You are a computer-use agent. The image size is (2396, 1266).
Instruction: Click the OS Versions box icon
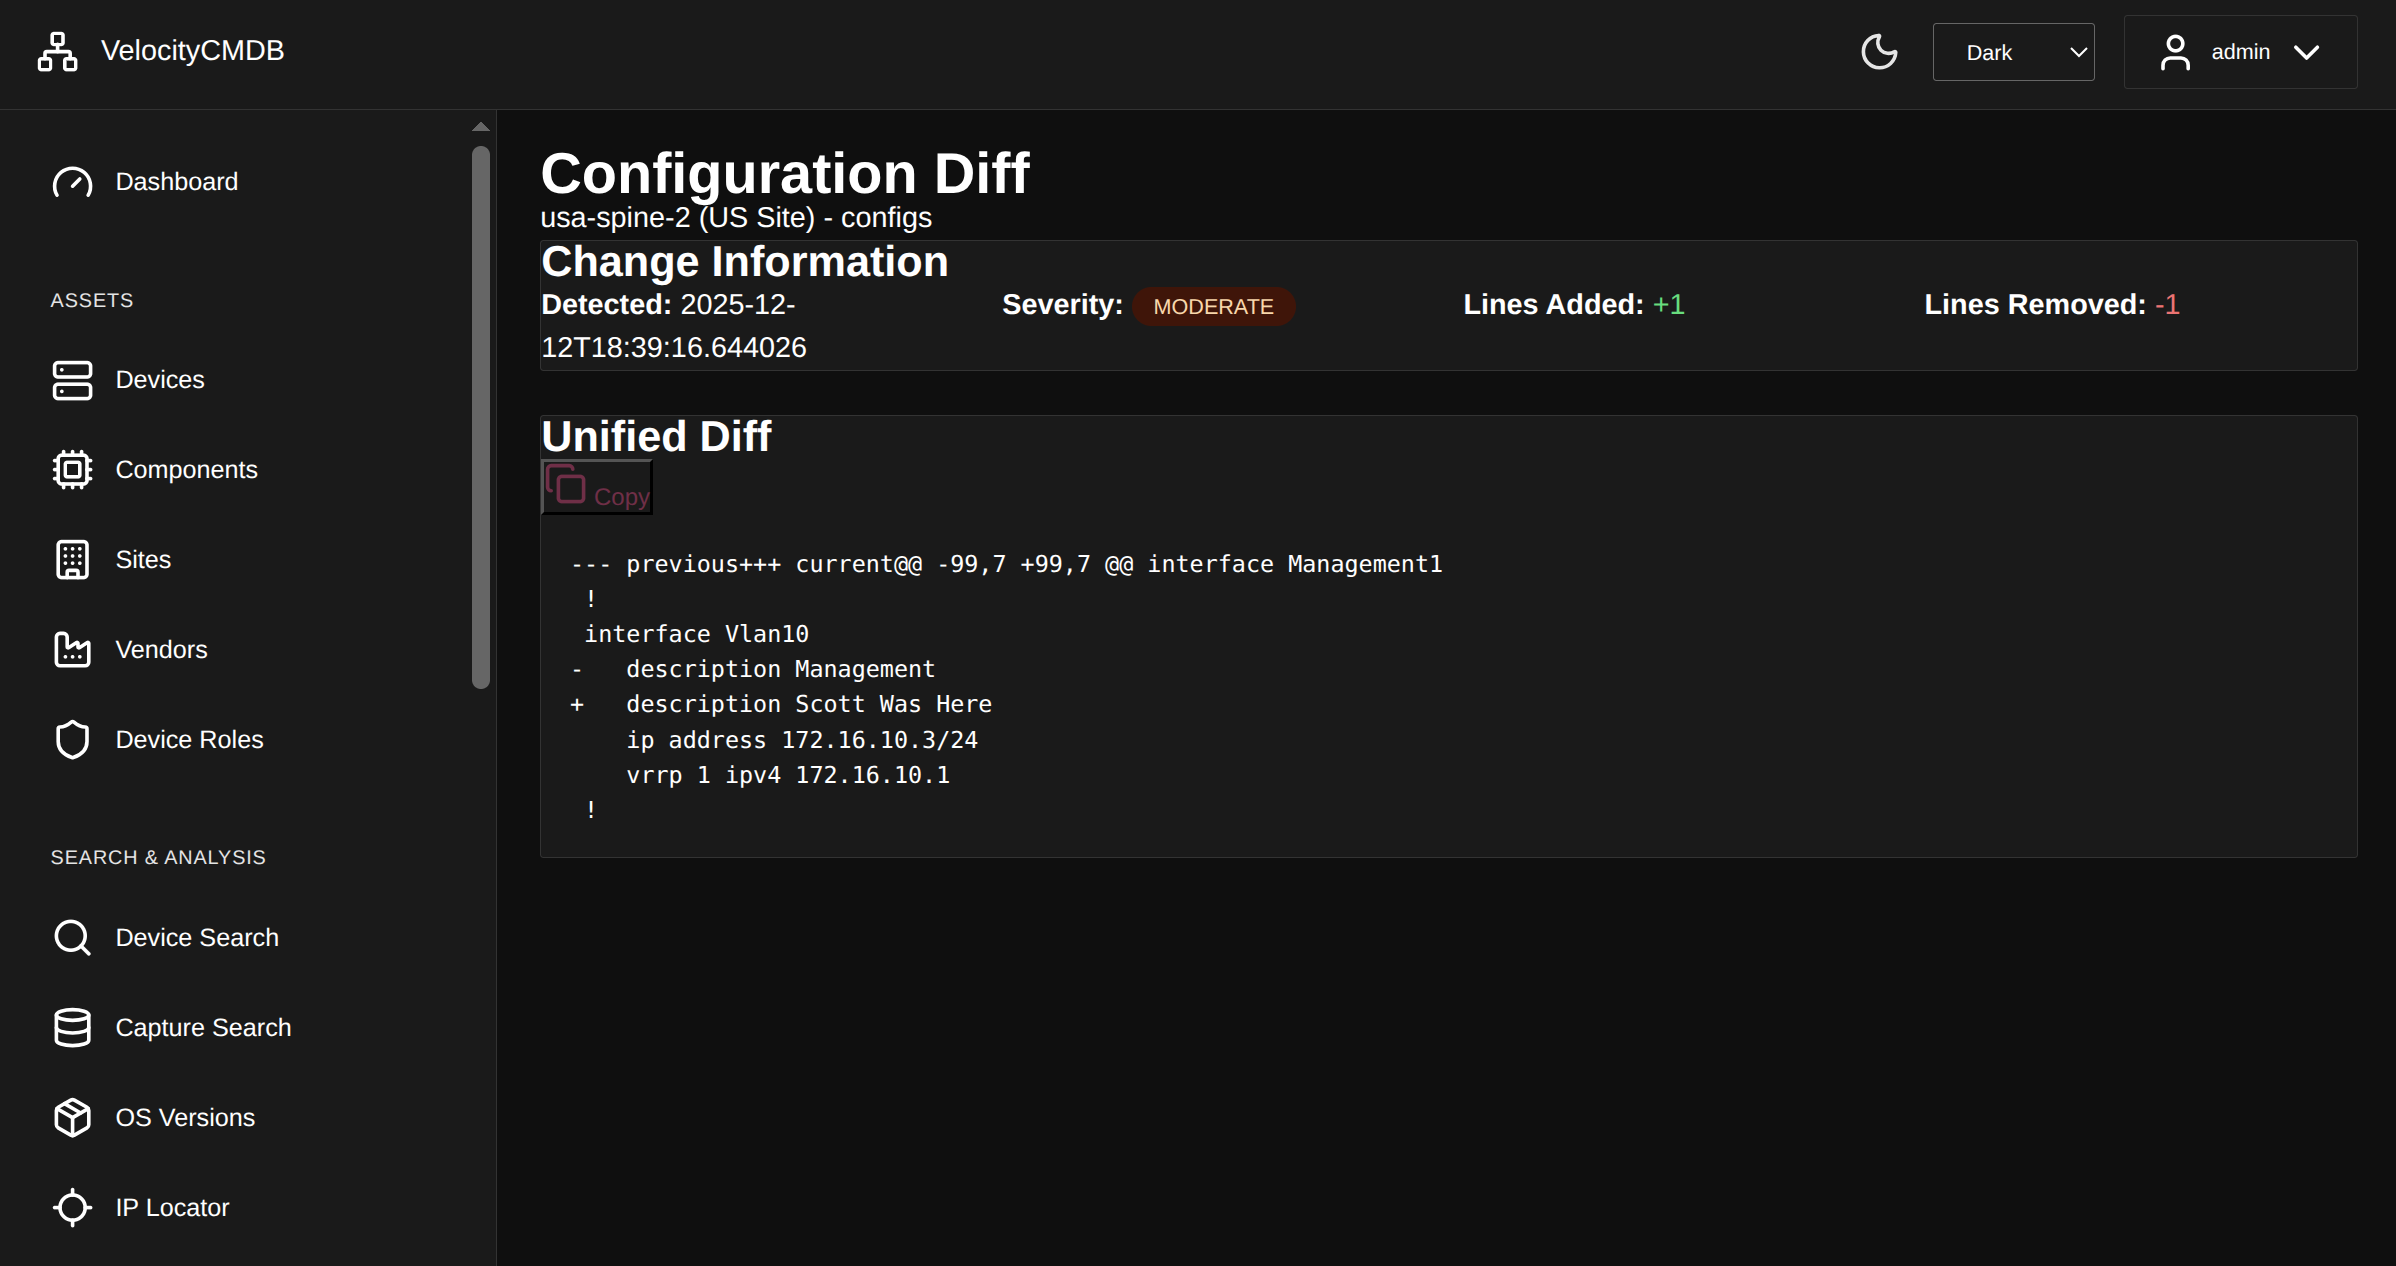(72, 1118)
